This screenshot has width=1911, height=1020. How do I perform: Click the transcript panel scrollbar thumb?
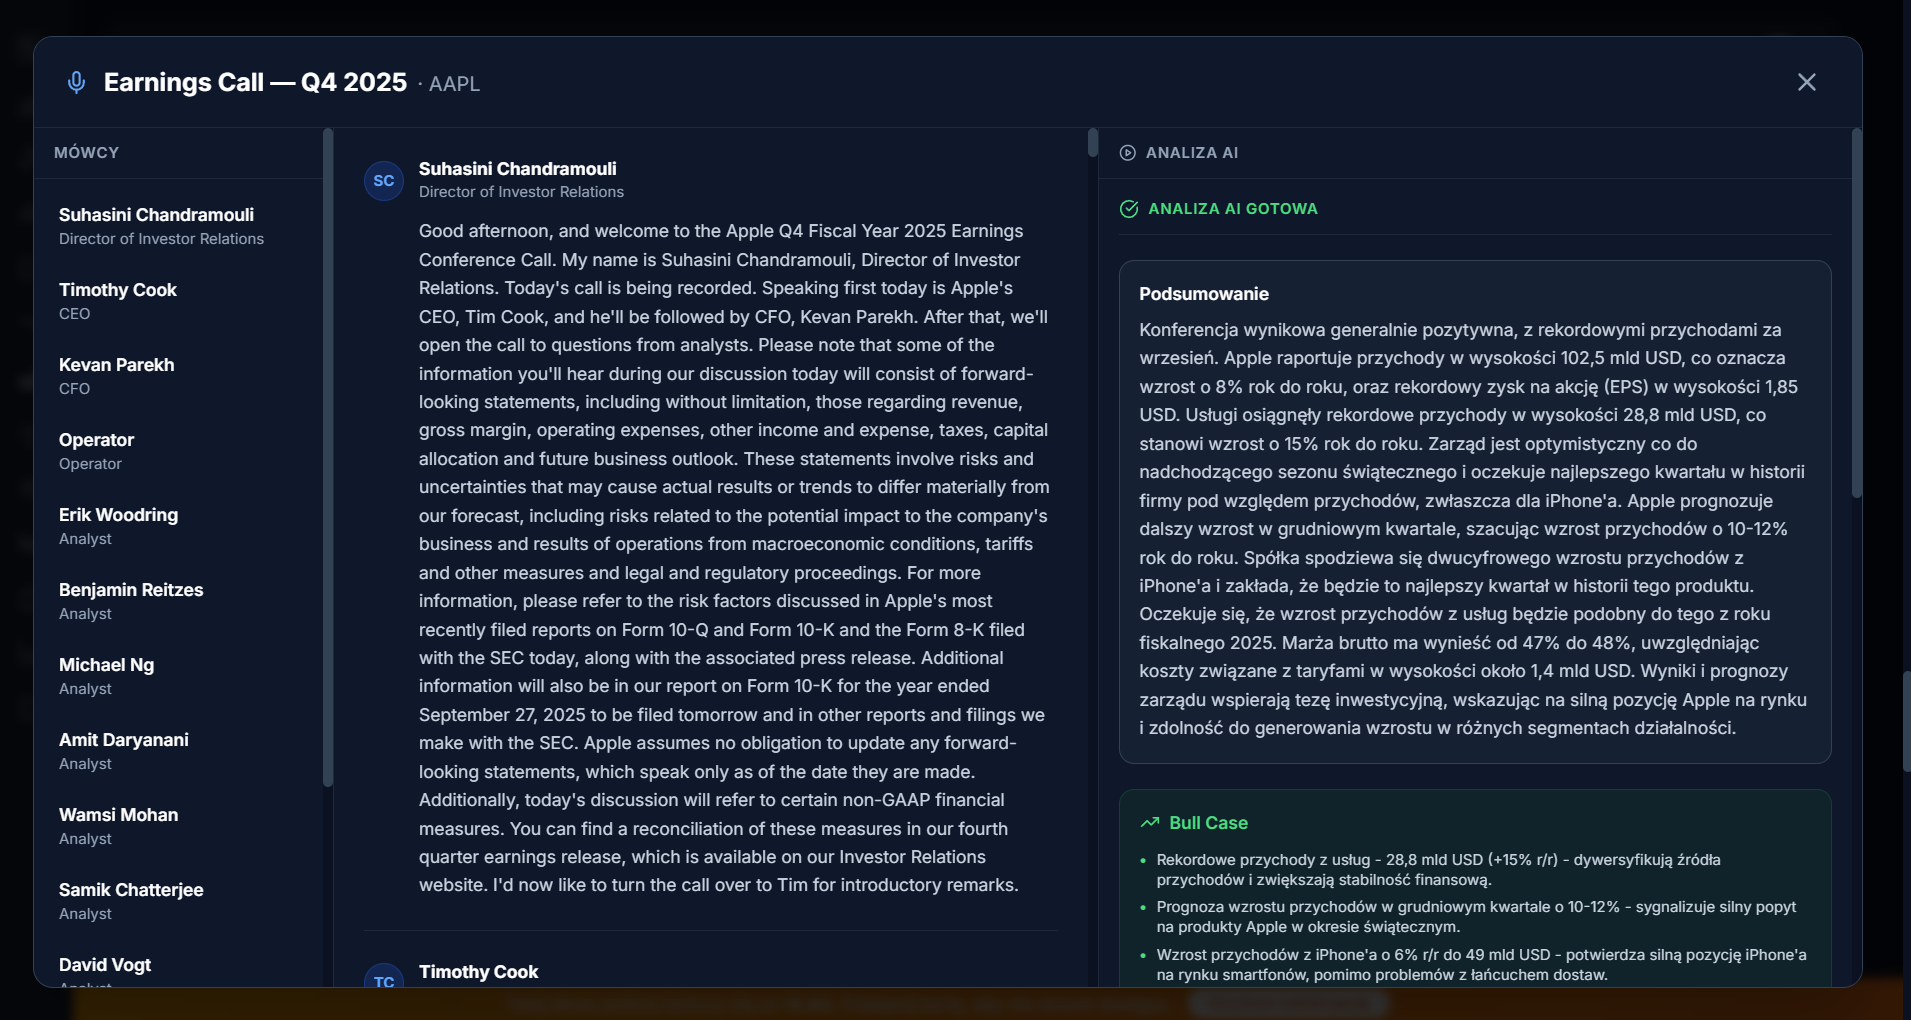(1093, 143)
